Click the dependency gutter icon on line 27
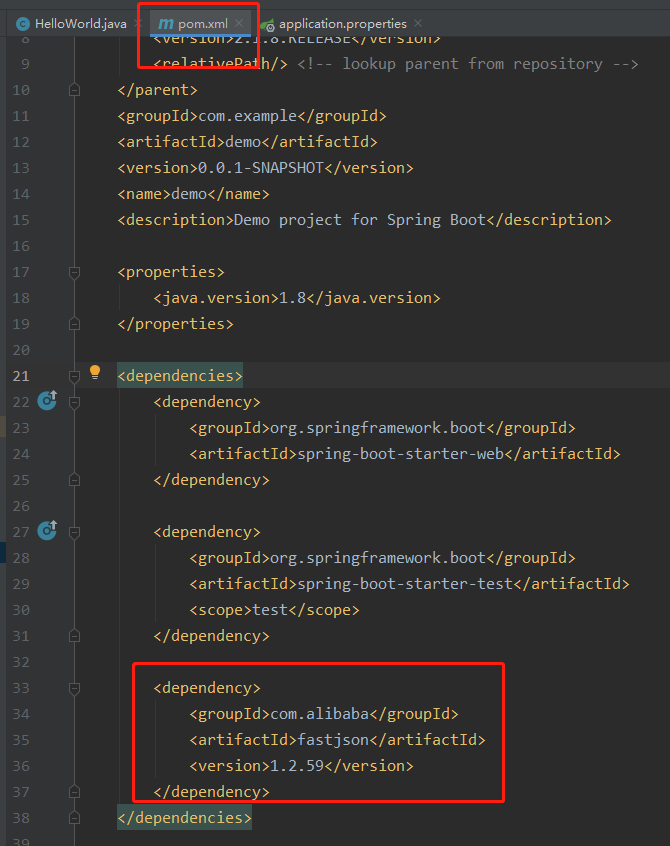 pyautogui.click(x=47, y=530)
